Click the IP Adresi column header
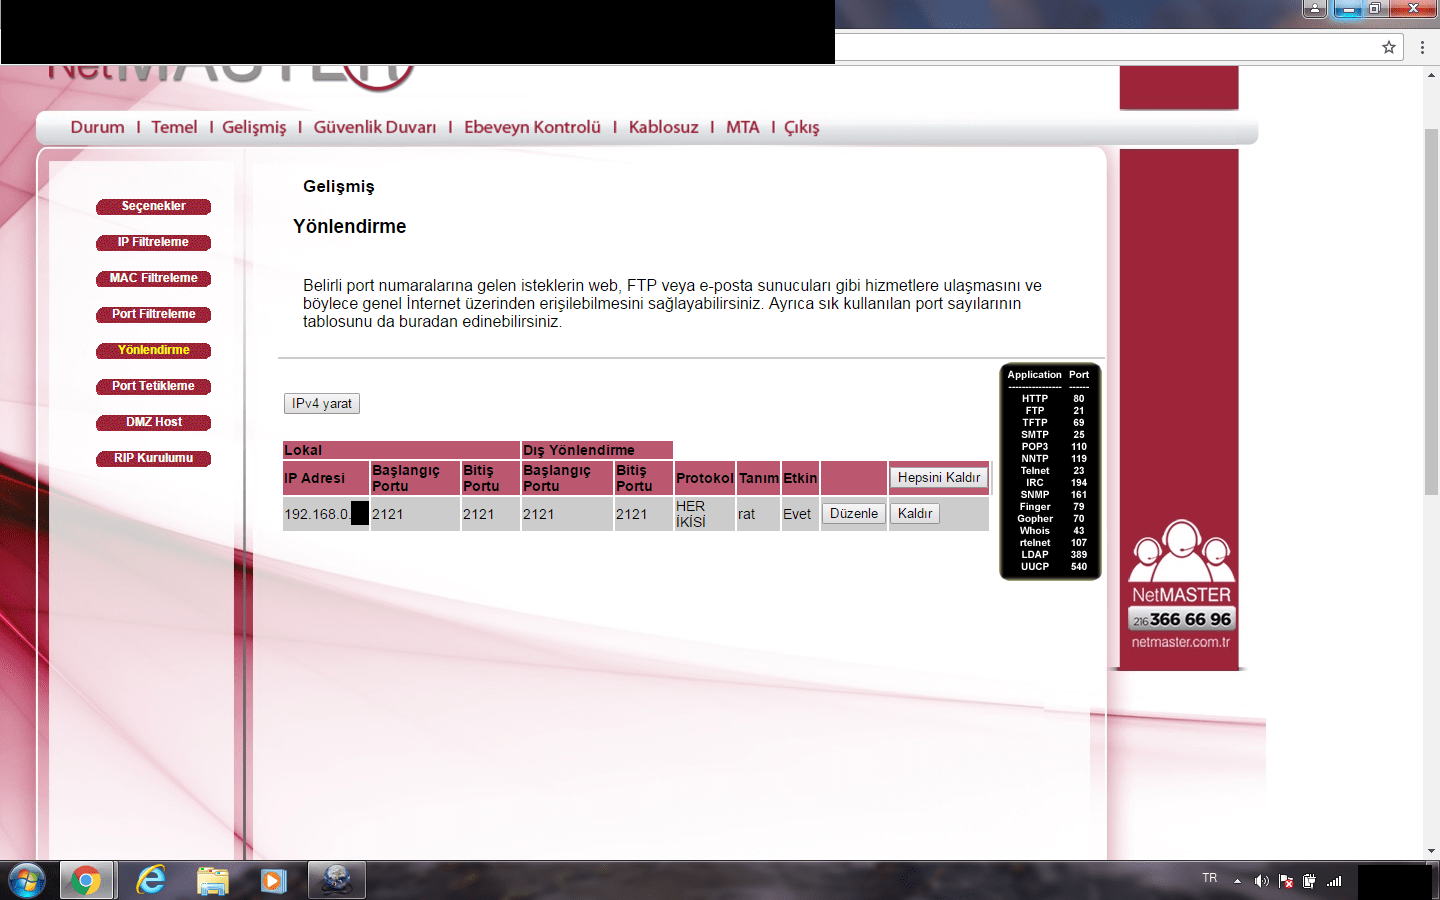Viewport: 1440px width, 900px height. [x=326, y=478]
